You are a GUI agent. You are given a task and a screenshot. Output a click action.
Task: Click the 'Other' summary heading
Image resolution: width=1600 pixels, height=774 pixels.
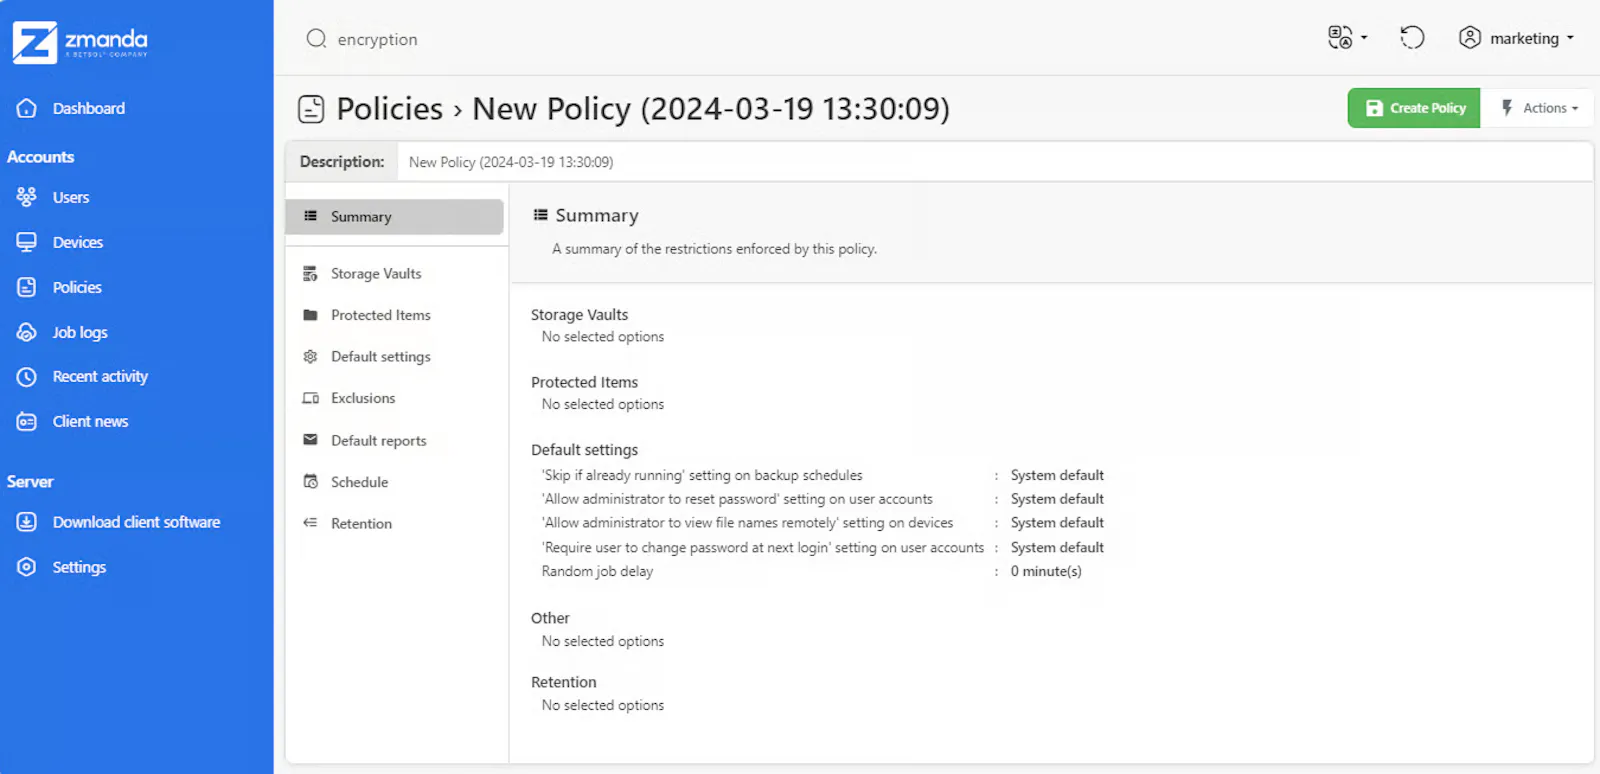(x=550, y=618)
